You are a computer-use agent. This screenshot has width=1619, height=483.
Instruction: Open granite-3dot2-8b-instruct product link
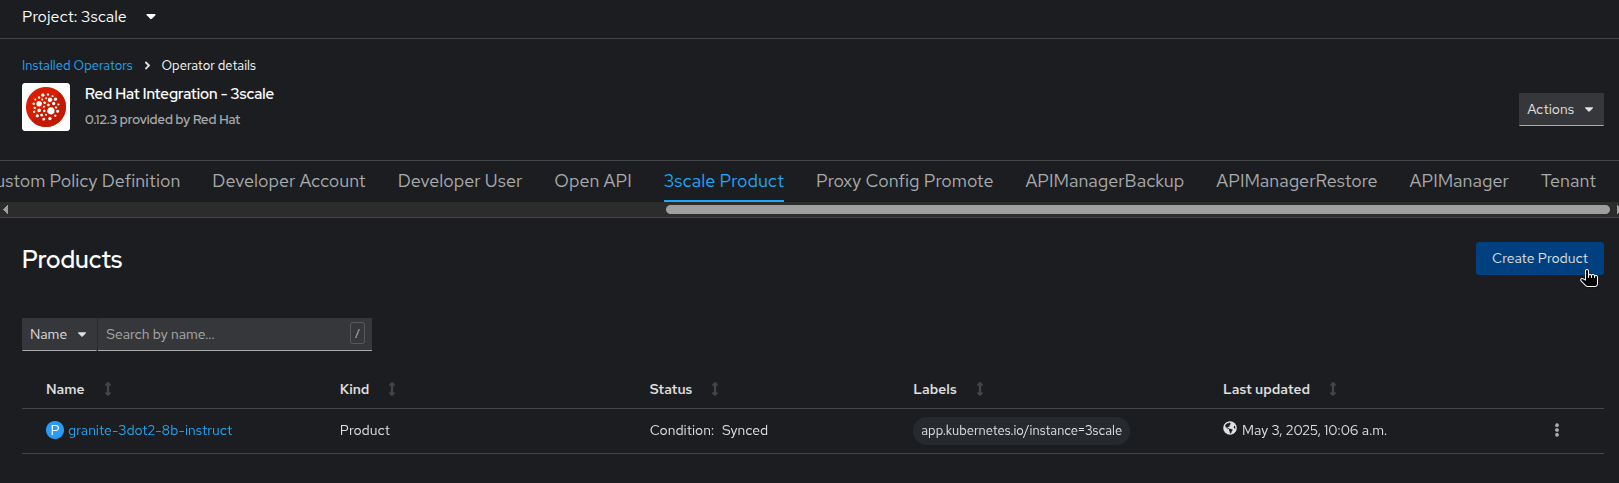(x=150, y=430)
